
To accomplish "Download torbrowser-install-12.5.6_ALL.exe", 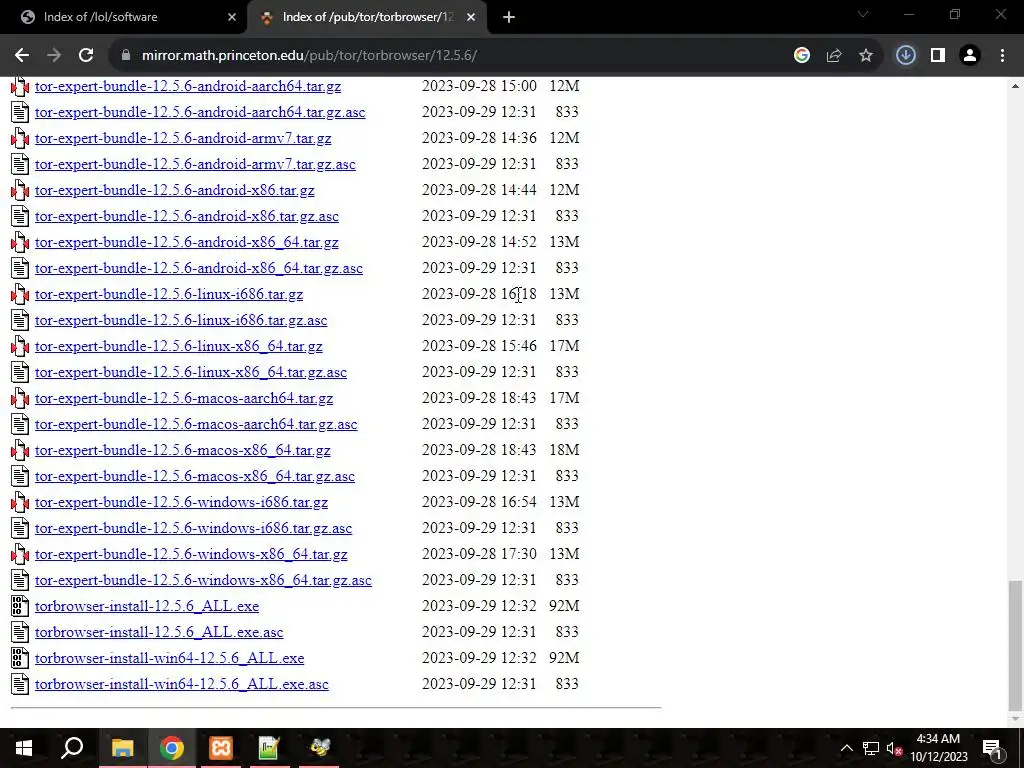I will (x=147, y=606).
